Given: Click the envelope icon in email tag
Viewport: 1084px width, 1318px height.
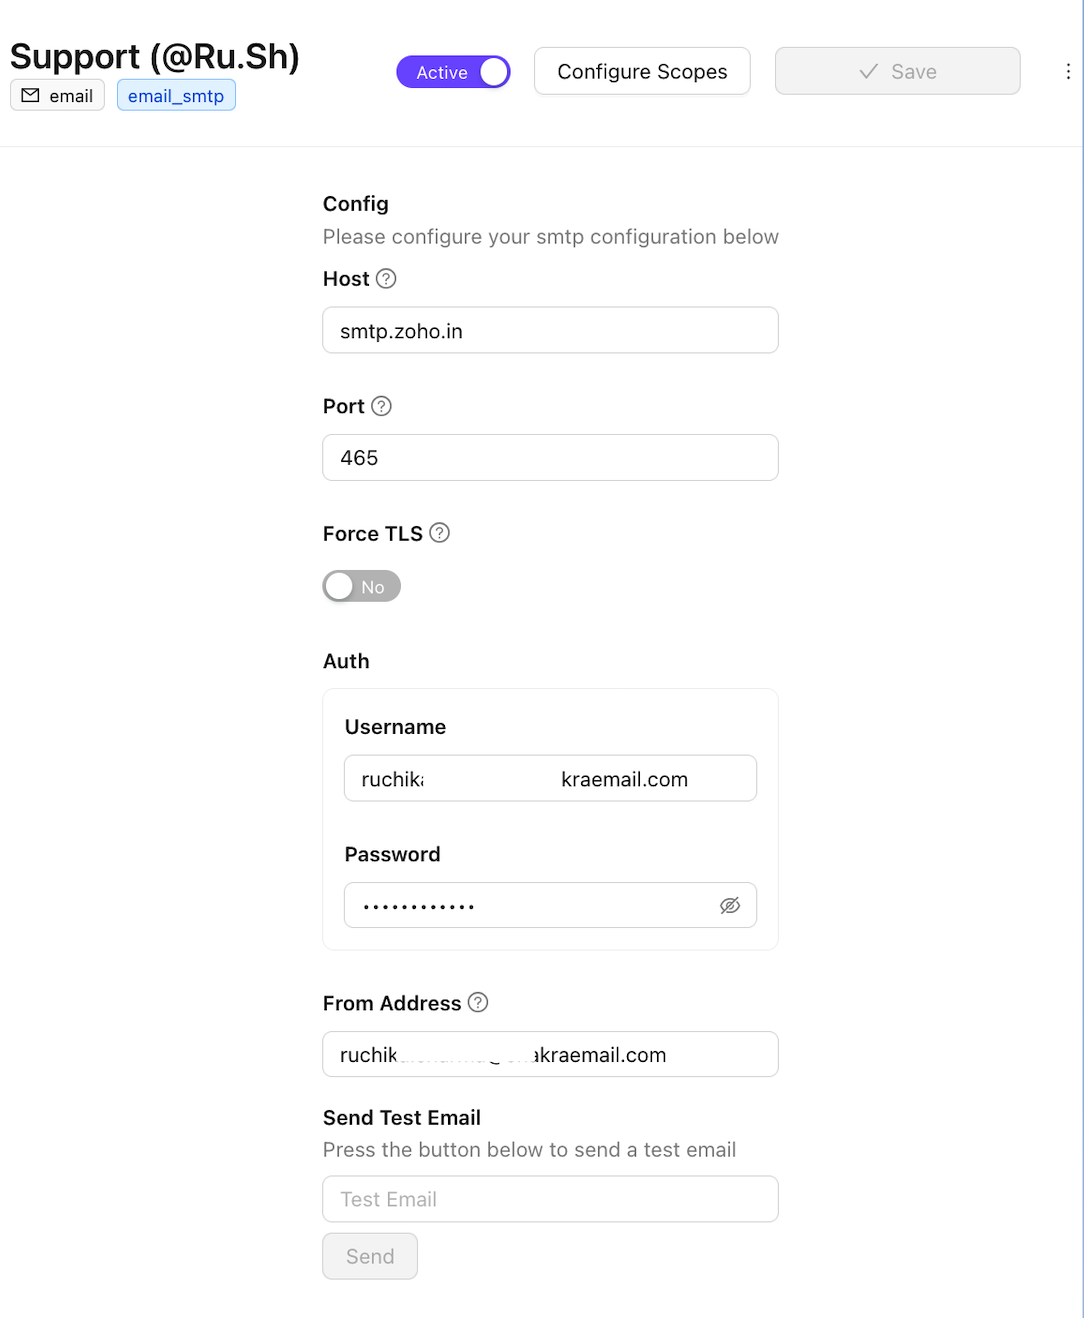Looking at the screenshot, I should 31,96.
